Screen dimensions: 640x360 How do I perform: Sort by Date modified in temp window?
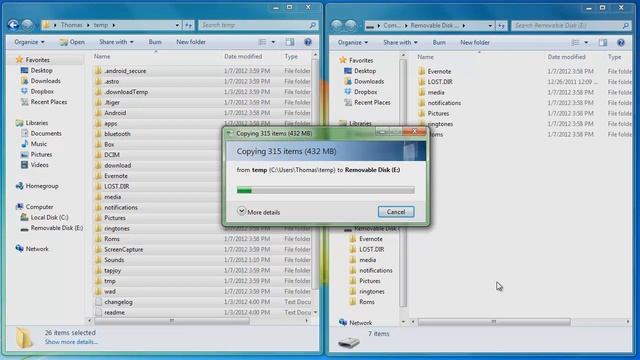(243, 56)
